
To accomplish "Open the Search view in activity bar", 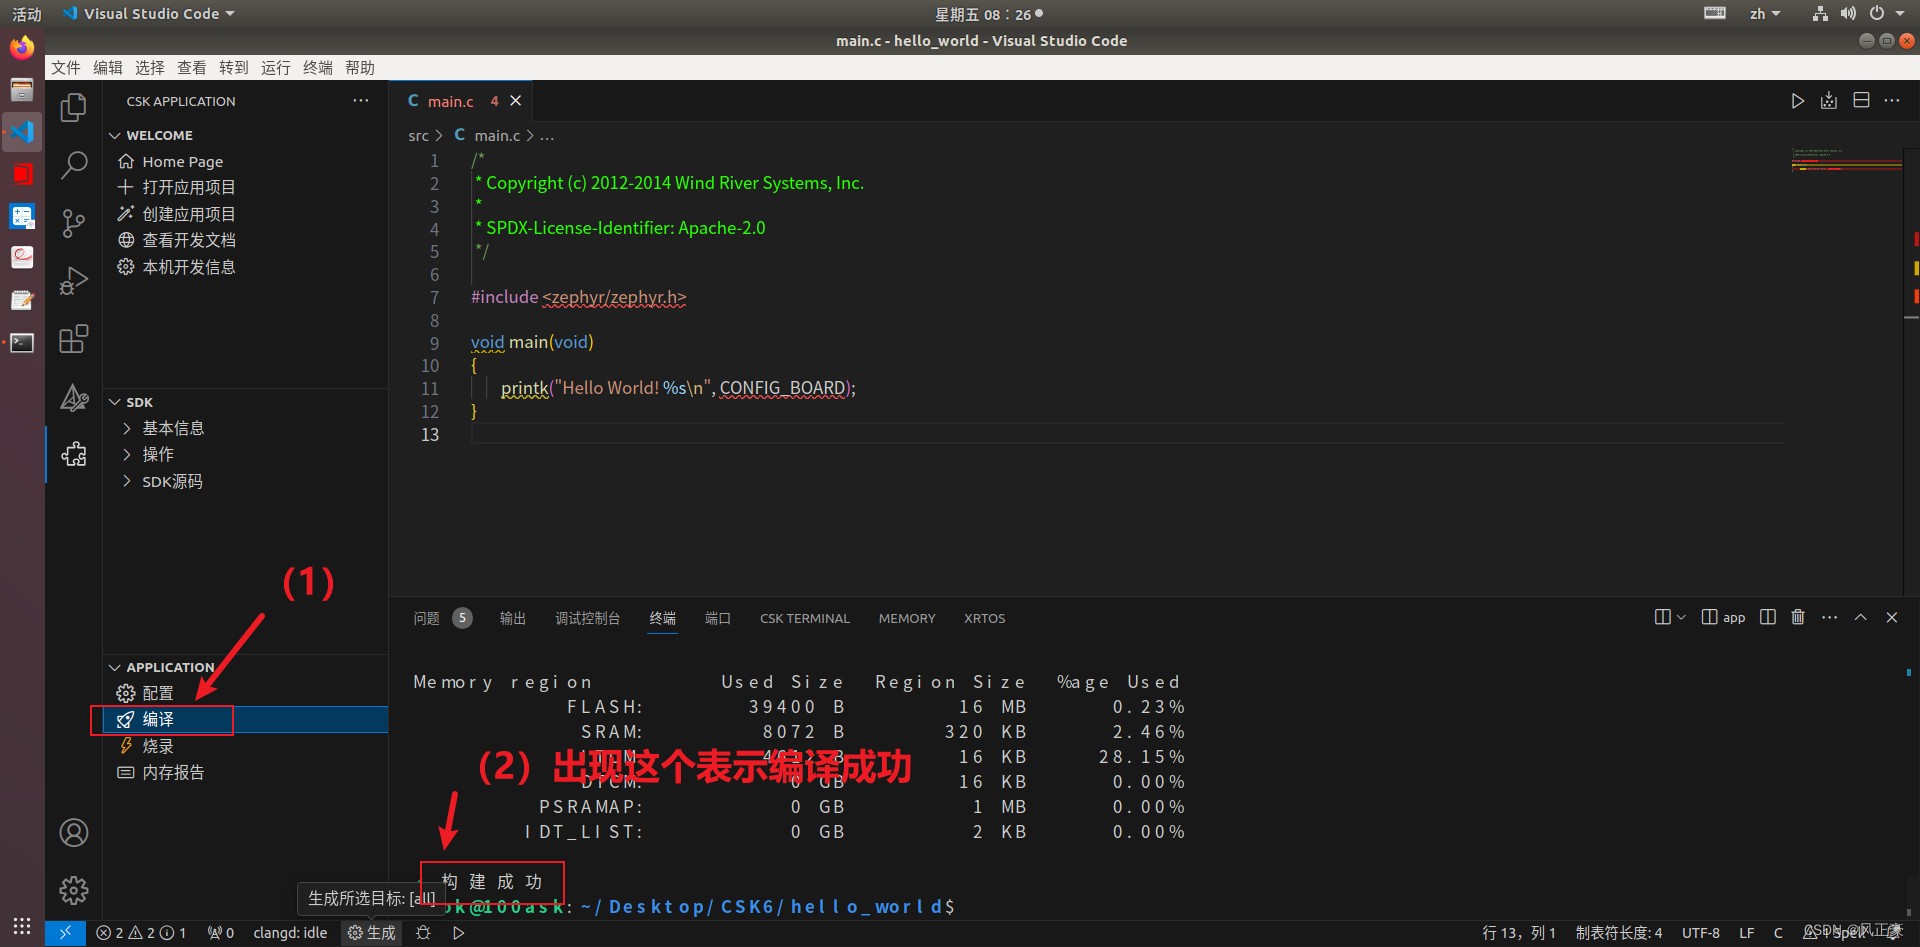I will [x=73, y=164].
